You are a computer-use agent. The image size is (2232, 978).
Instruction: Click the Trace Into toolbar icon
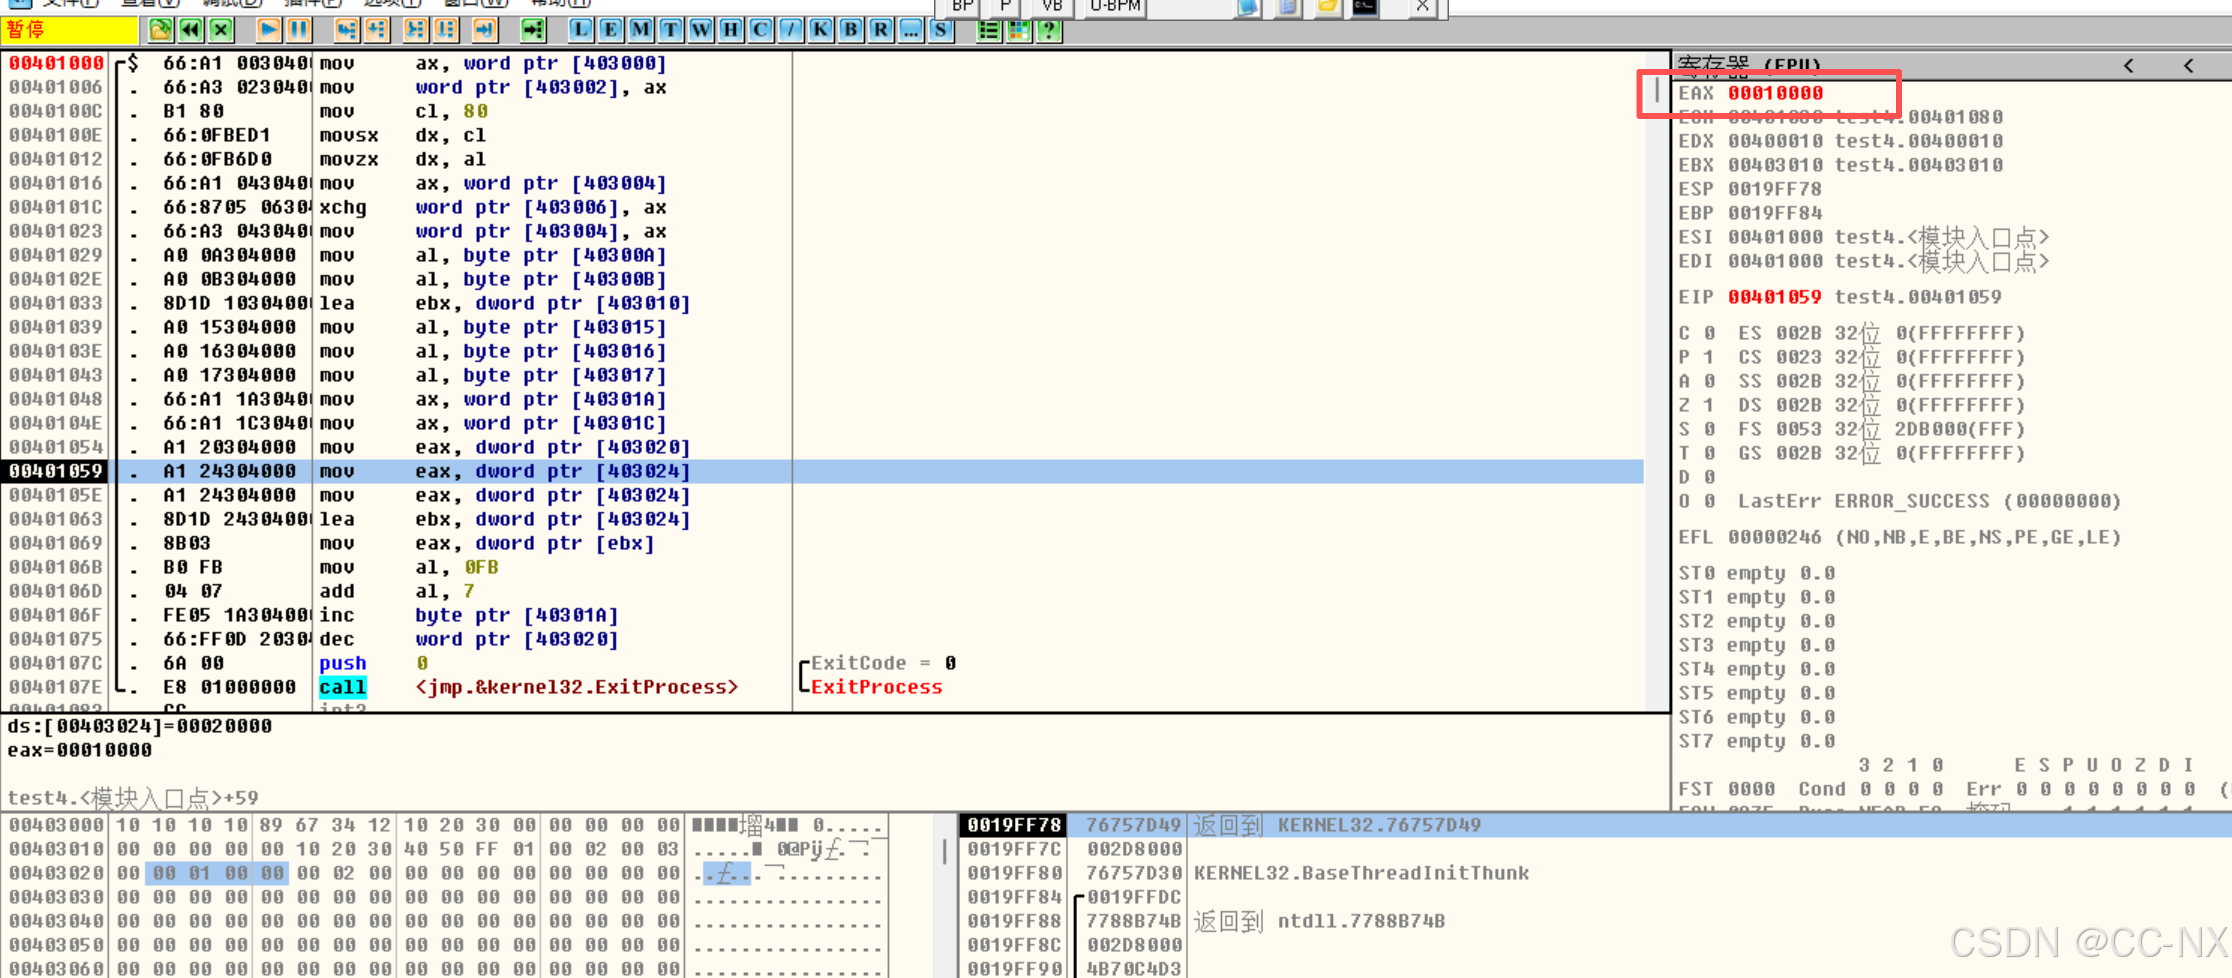(415, 30)
